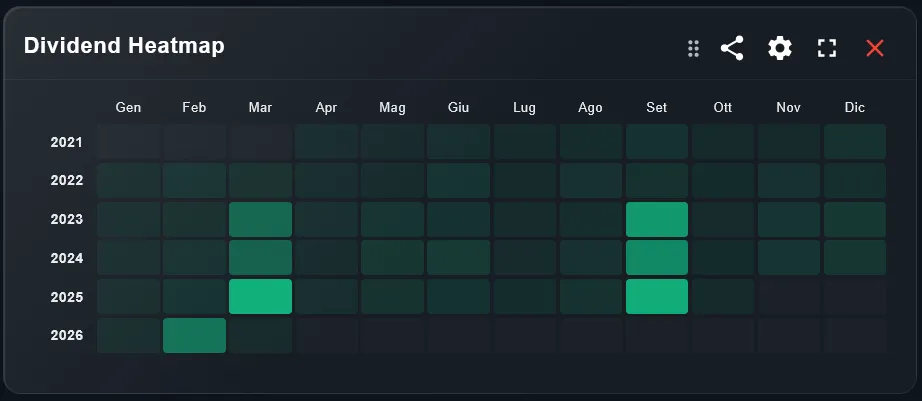Click the 'Ott' month header
Image resolution: width=922 pixels, height=401 pixels.
click(x=723, y=108)
